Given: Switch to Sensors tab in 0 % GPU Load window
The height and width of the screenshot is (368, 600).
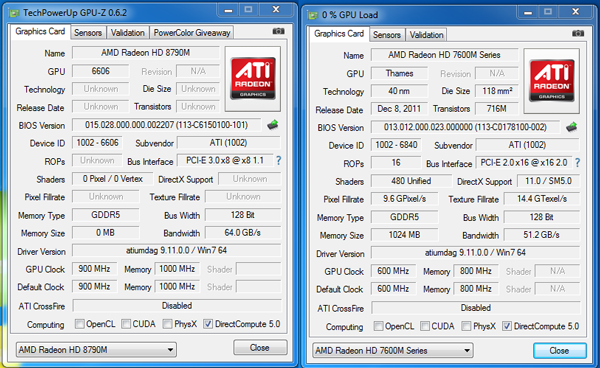Looking at the screenshot, I should pyautogui.click(x=387, y=35).
